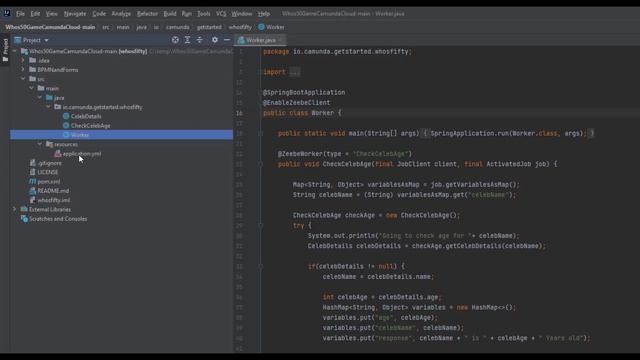640x360 pixels.
Task: Click the .idea folder icon
Action: 33,60
